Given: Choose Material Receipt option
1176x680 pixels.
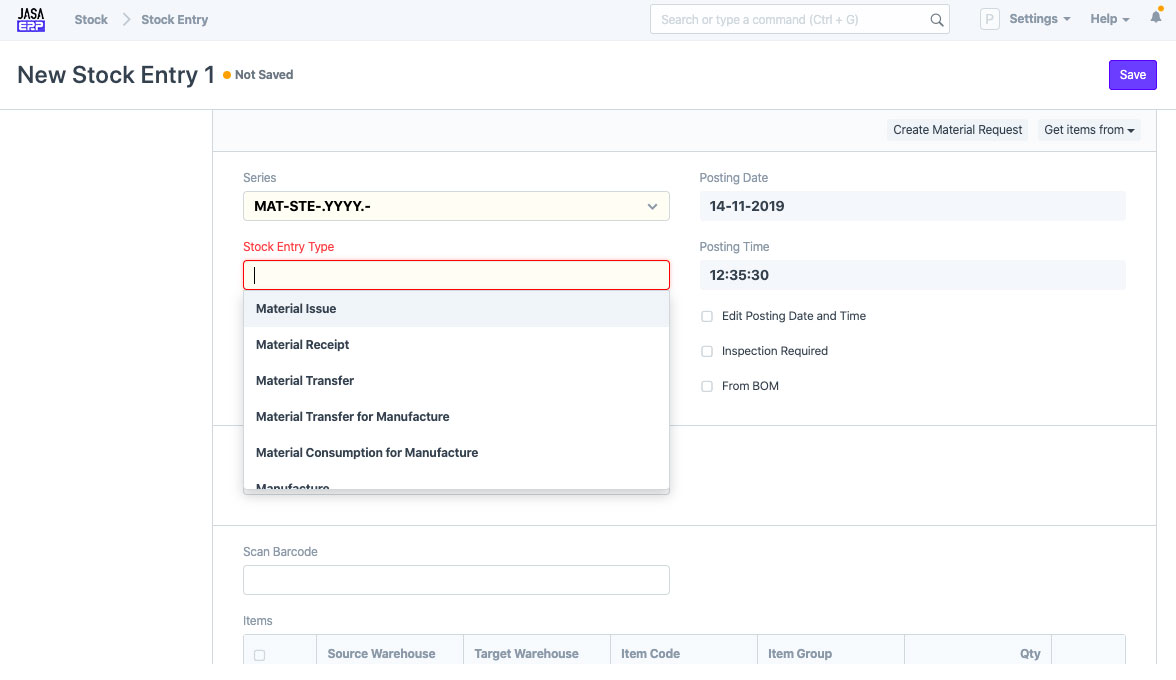Looking at the screenshot, I should (x=303, y=345).
